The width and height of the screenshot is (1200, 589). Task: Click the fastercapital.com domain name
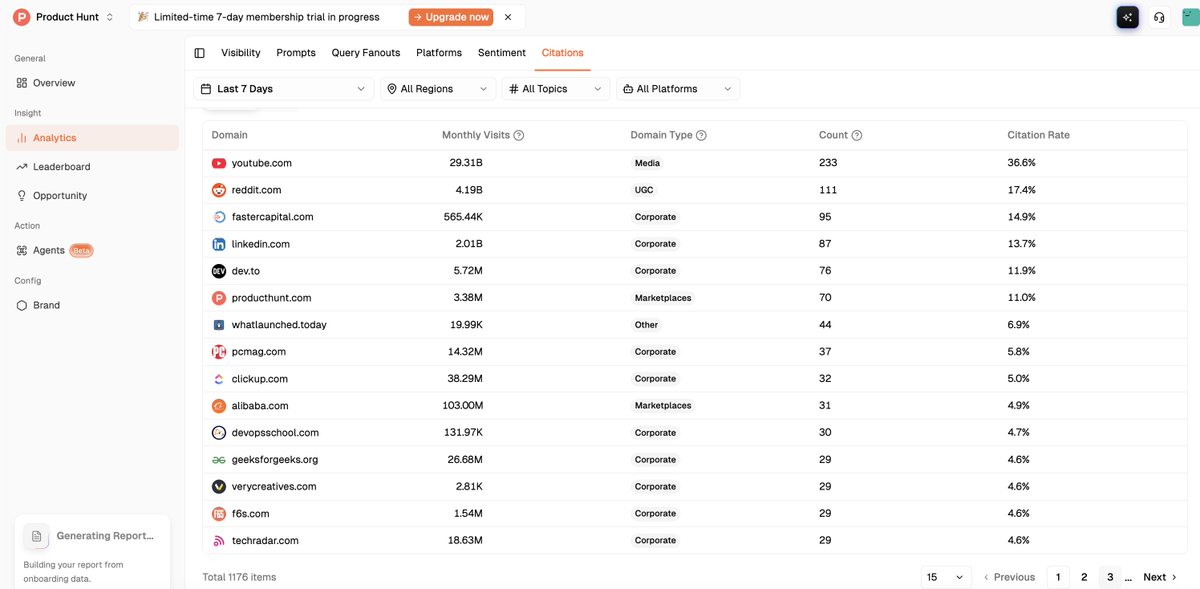[273, 217]
